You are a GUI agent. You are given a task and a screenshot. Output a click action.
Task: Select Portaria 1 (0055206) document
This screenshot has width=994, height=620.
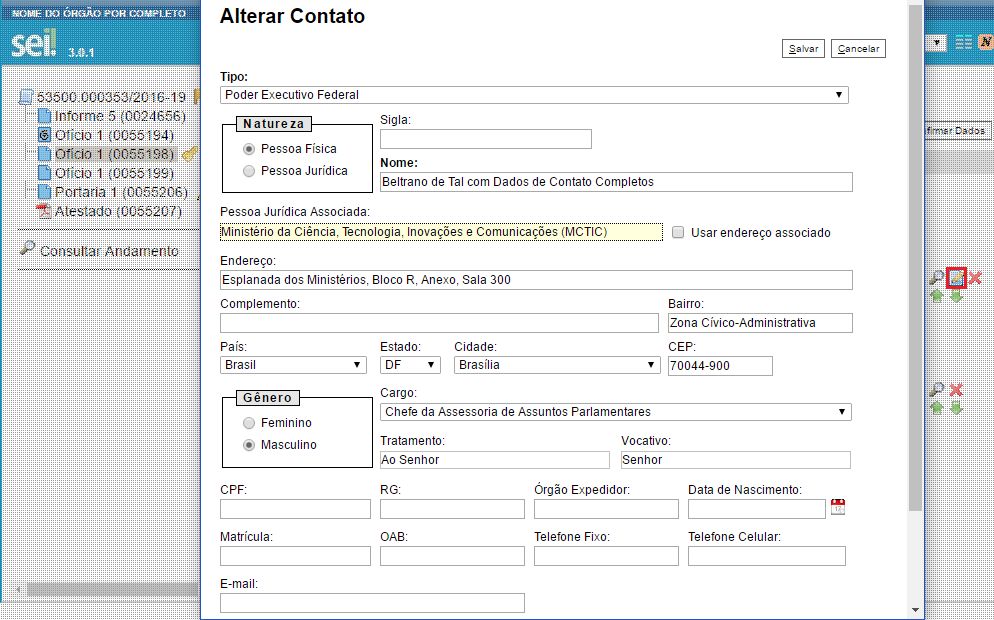click(113, 192)
